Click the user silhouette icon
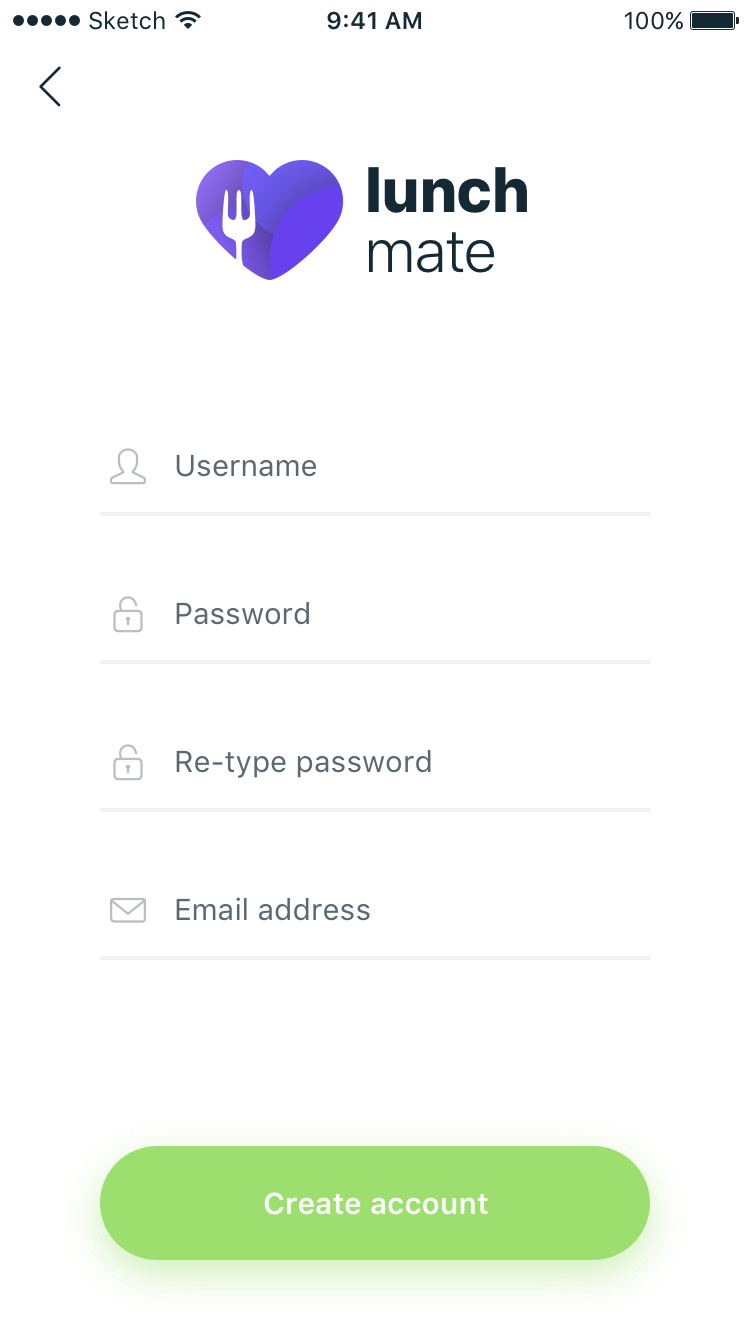750x1334 pixels. 128,467
